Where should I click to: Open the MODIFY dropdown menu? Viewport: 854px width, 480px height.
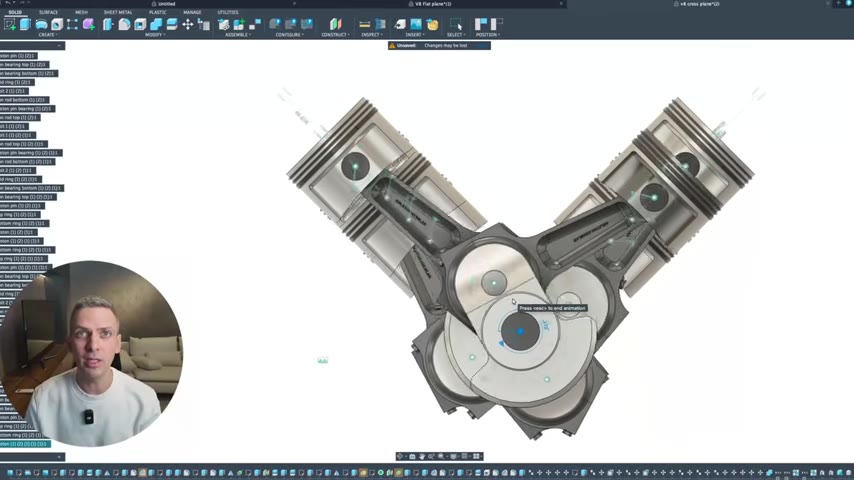click(x=155, y=35)
